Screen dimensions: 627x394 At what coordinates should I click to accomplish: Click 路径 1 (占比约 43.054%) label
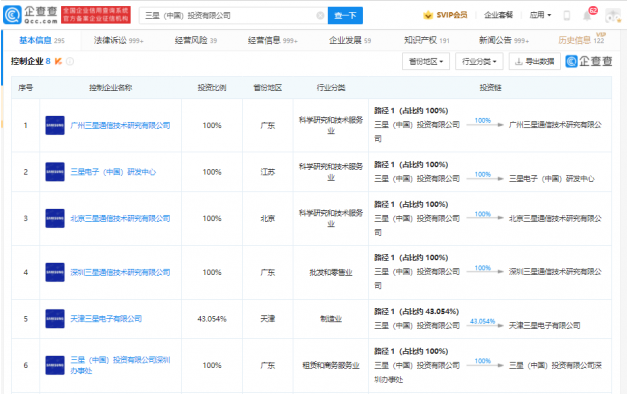coord(417,311)
